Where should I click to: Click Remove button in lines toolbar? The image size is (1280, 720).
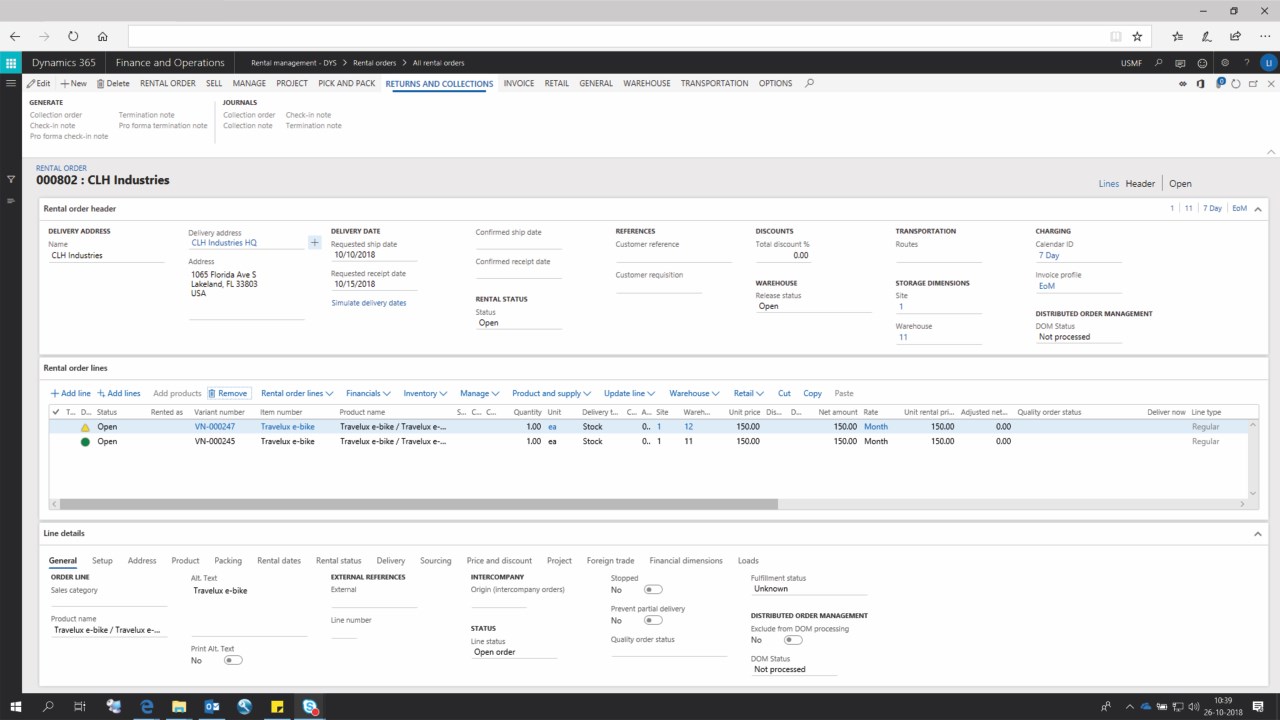tap(228, 393)
